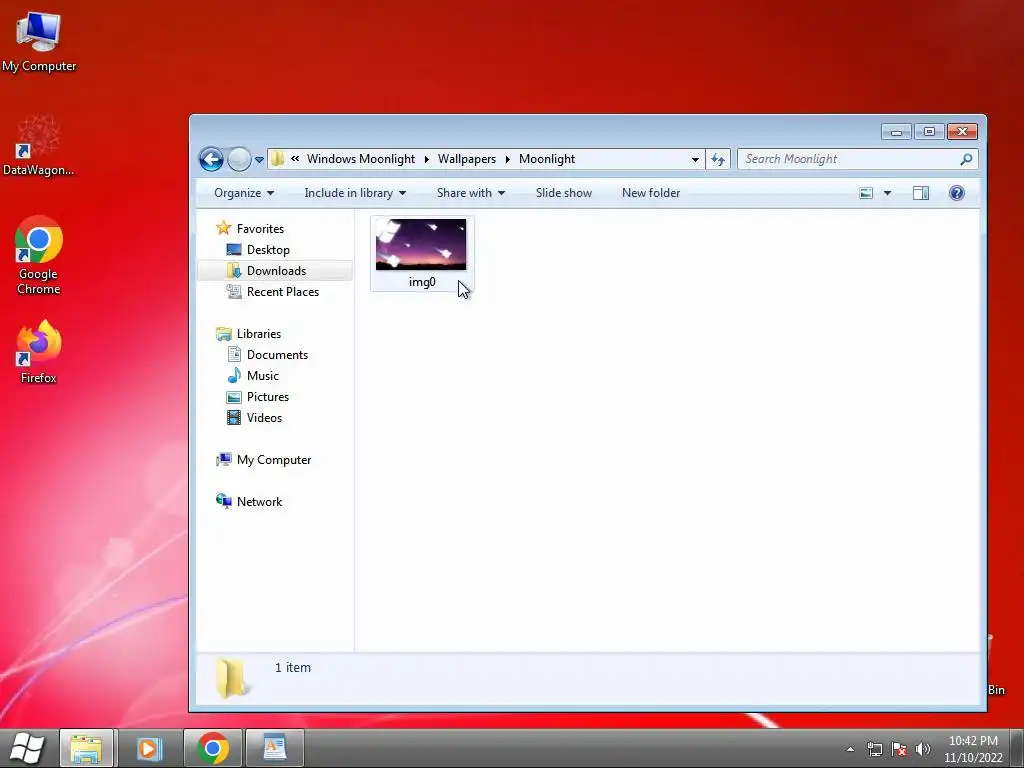Click the network tray icon

[x=874, y=749]
